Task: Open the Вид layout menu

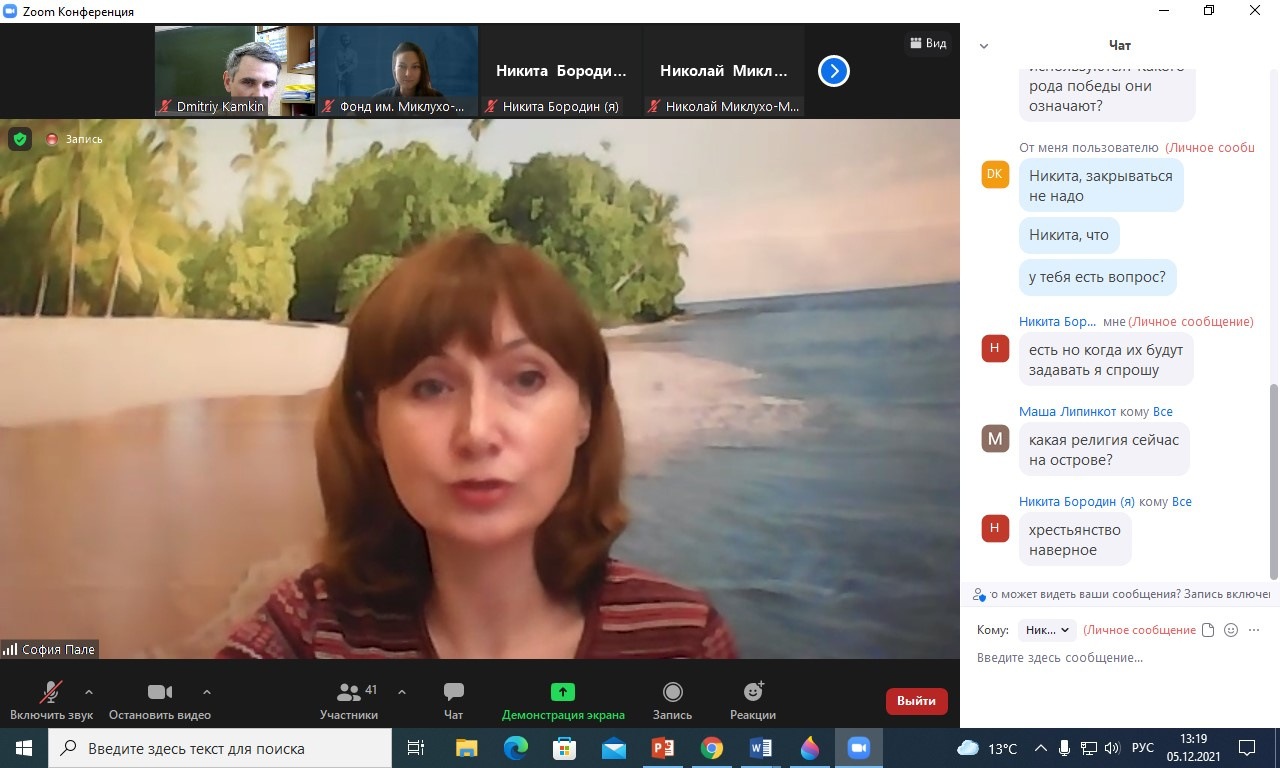Action: 927,43
